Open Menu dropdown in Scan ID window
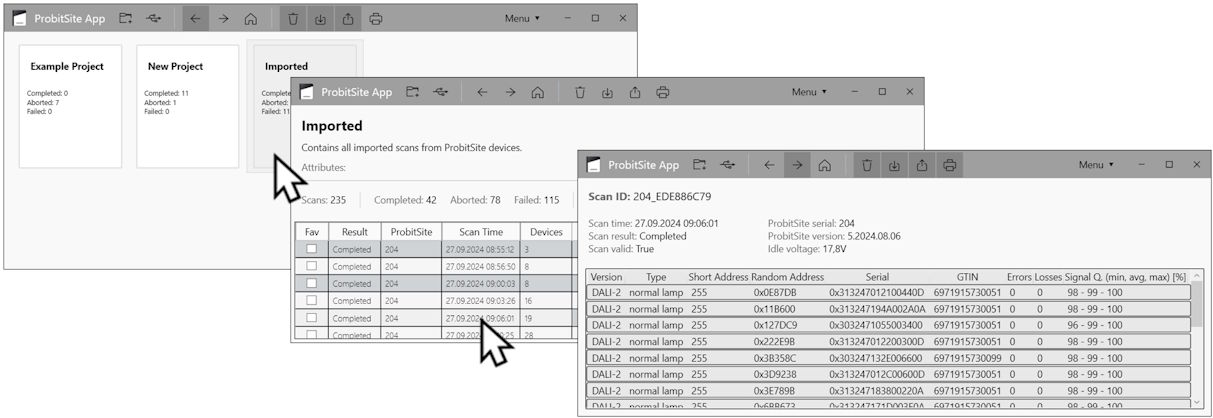The image size is (1213, 418). coord(1096,165)
